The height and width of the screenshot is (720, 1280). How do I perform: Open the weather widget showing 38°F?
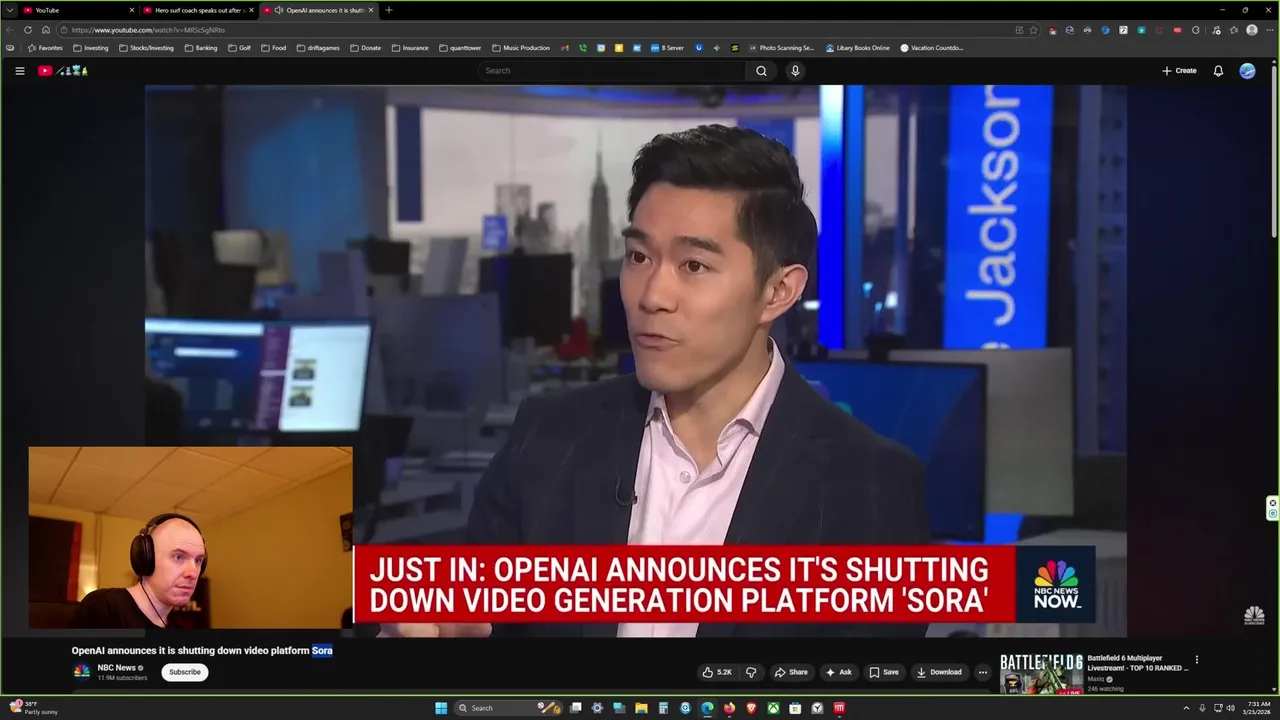(33, 708)
